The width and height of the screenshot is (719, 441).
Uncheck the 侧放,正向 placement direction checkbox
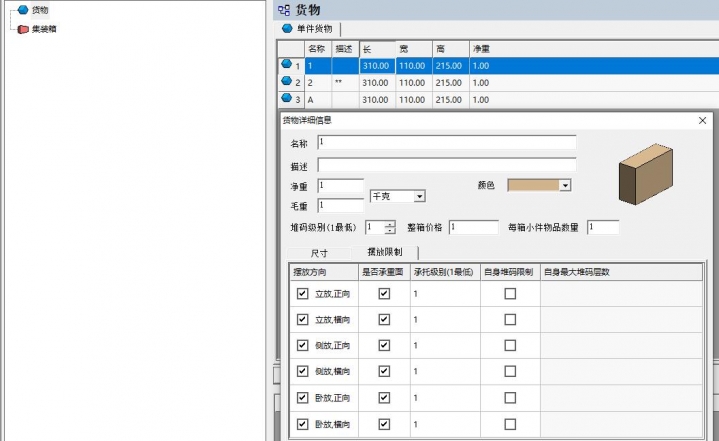tap(302, 345)
